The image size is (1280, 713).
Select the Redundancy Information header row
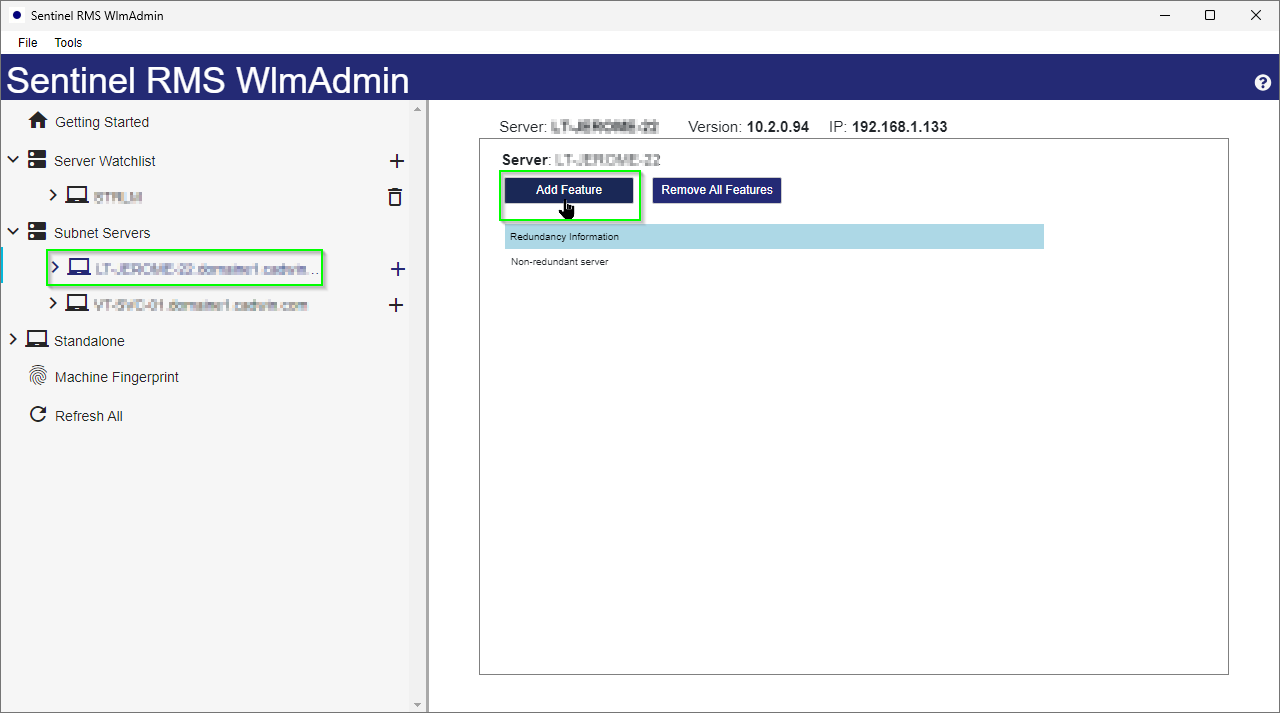pos(774,236)
